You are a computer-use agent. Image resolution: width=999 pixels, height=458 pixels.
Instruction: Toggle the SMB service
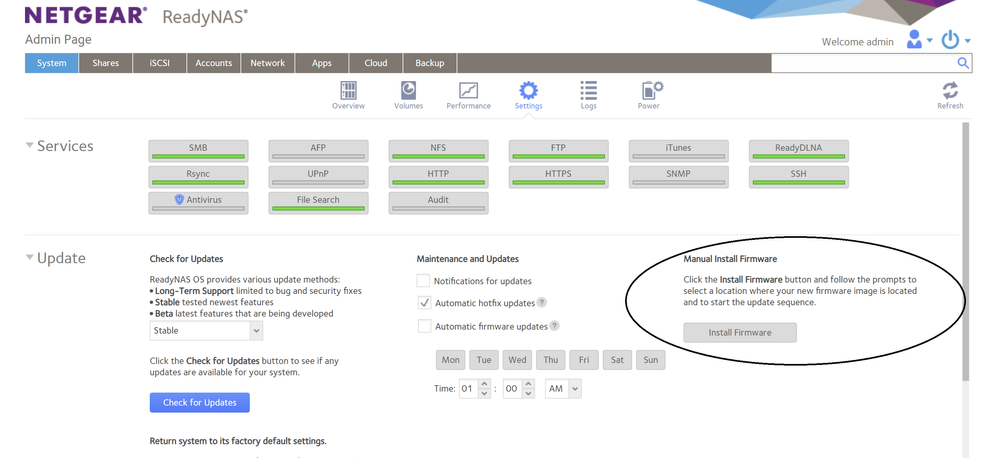(198, 151)
